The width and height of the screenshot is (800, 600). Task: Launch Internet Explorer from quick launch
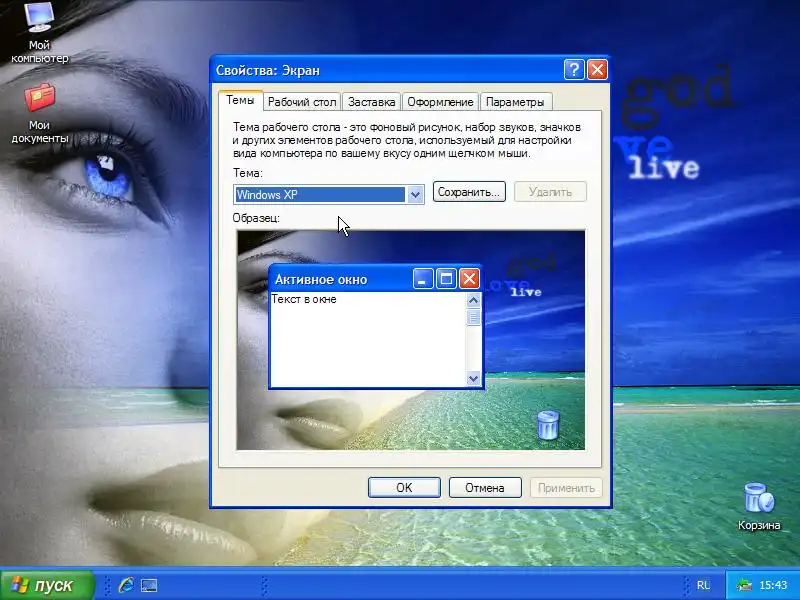(x=126, y=585)
